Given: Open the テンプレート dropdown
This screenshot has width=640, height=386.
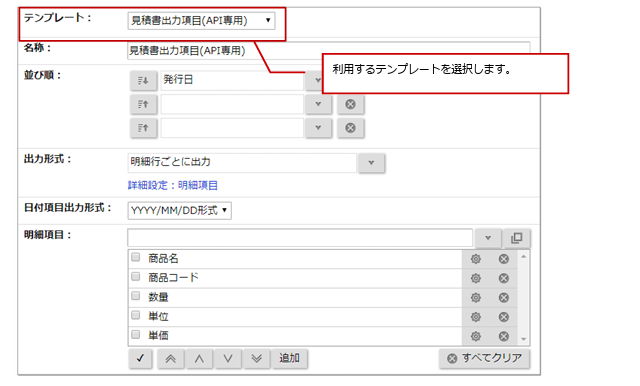Looking at the screenshot, I should pyautogui.click(x=201, y=21).
